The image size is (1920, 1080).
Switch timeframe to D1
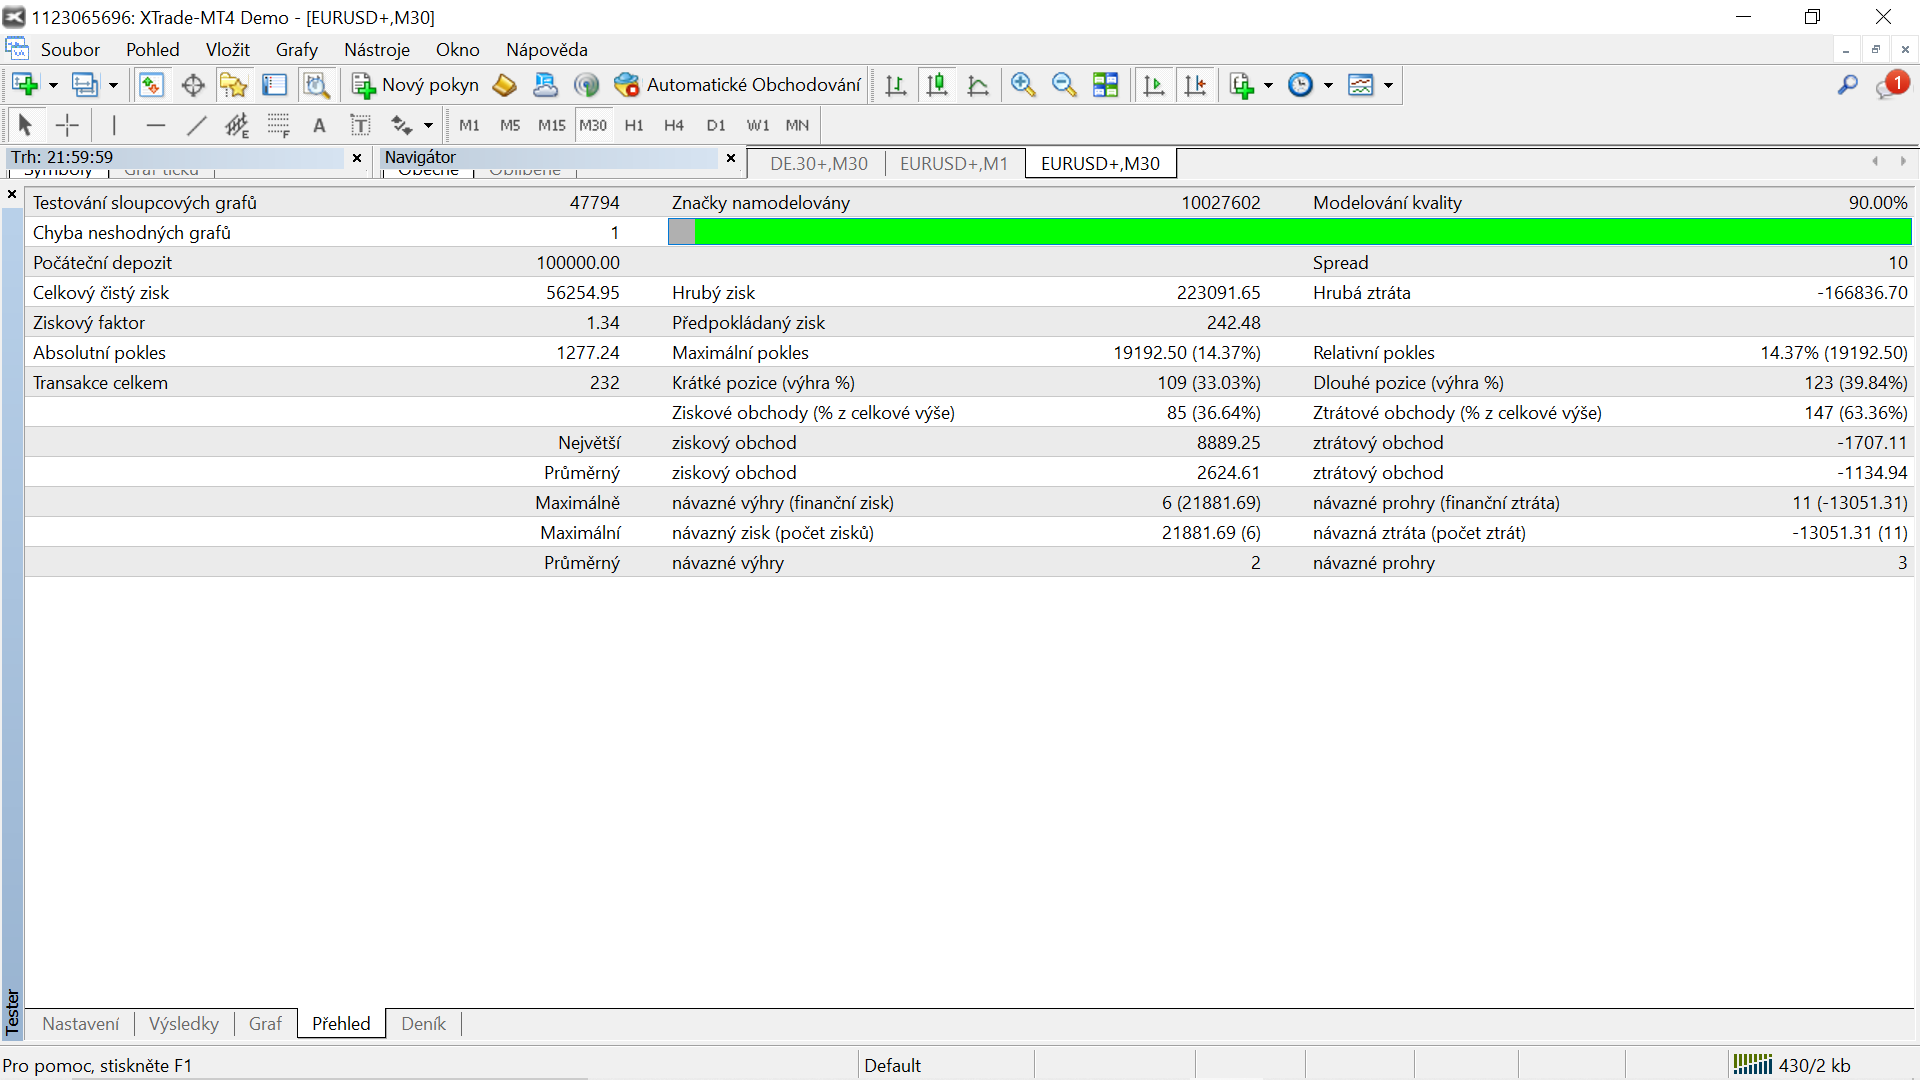[x=716, y=125]
